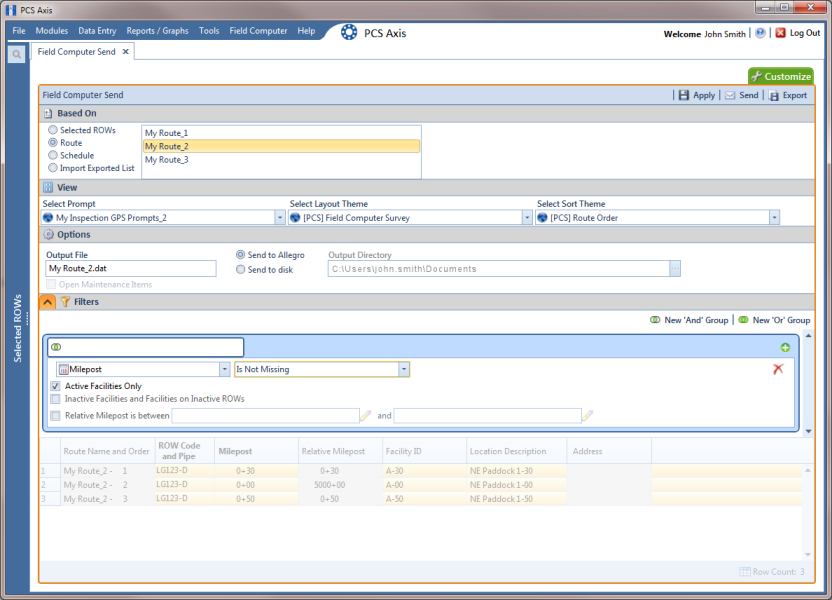Click the Send button label
The height and width of the screenshot is (600, 832).
pyautogui.click(x=749, y=95)
